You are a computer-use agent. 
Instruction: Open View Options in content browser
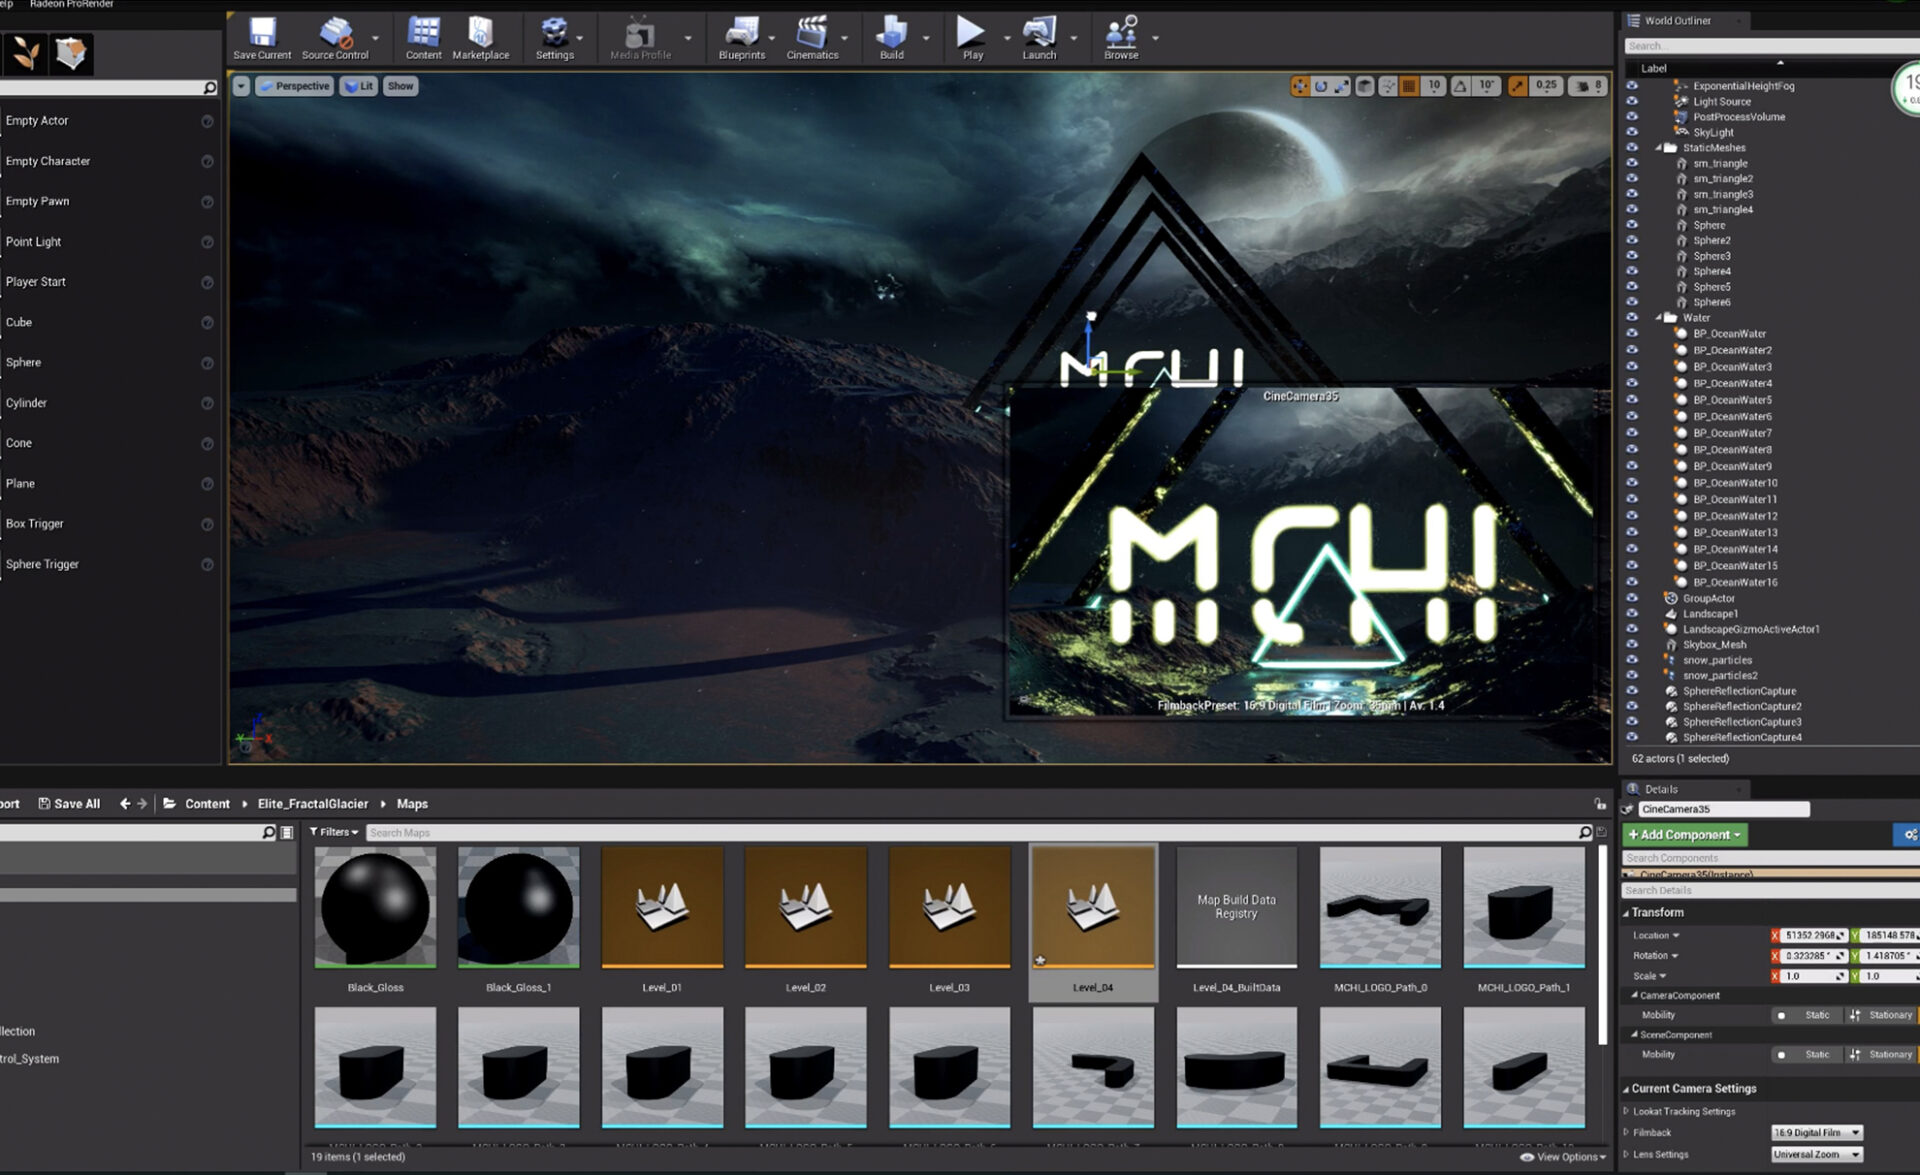pyautogui.click(x=1563, y=1157)
